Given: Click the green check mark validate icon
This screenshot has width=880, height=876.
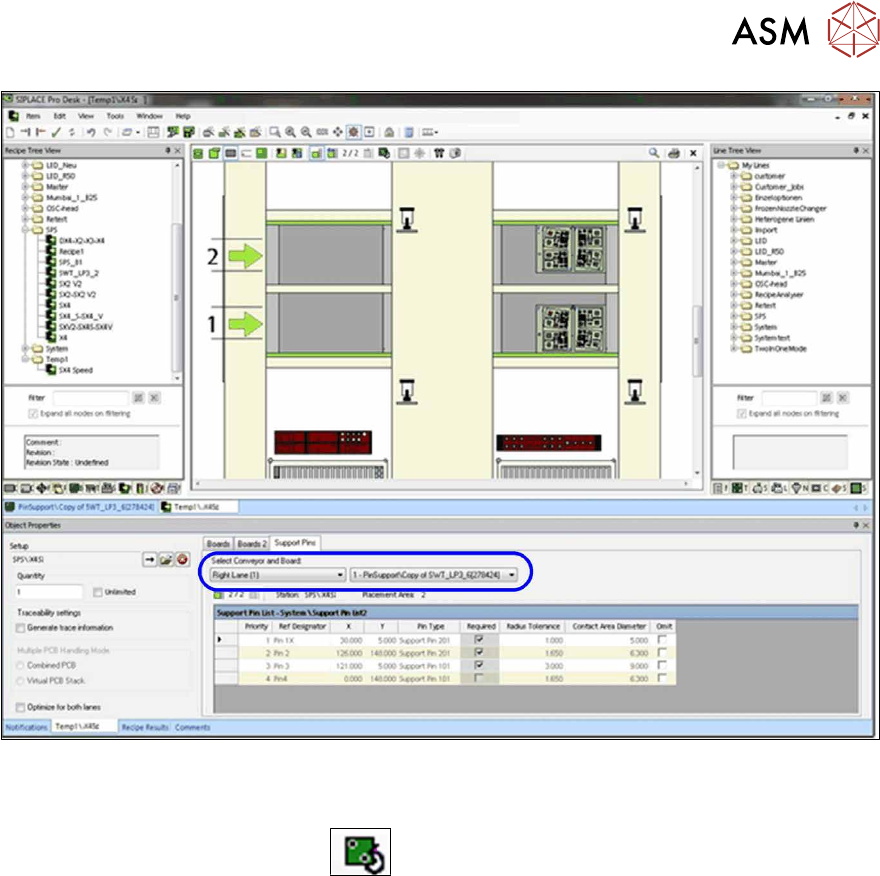Looking at the screenshot, I should coord(56,132).
